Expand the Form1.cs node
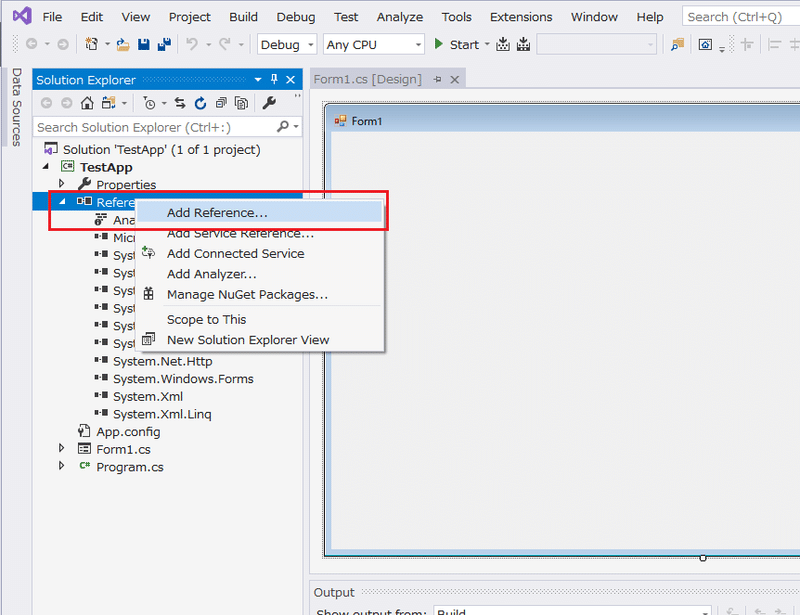The height and width of the screenshot is (615, 800). pos(62,448)
